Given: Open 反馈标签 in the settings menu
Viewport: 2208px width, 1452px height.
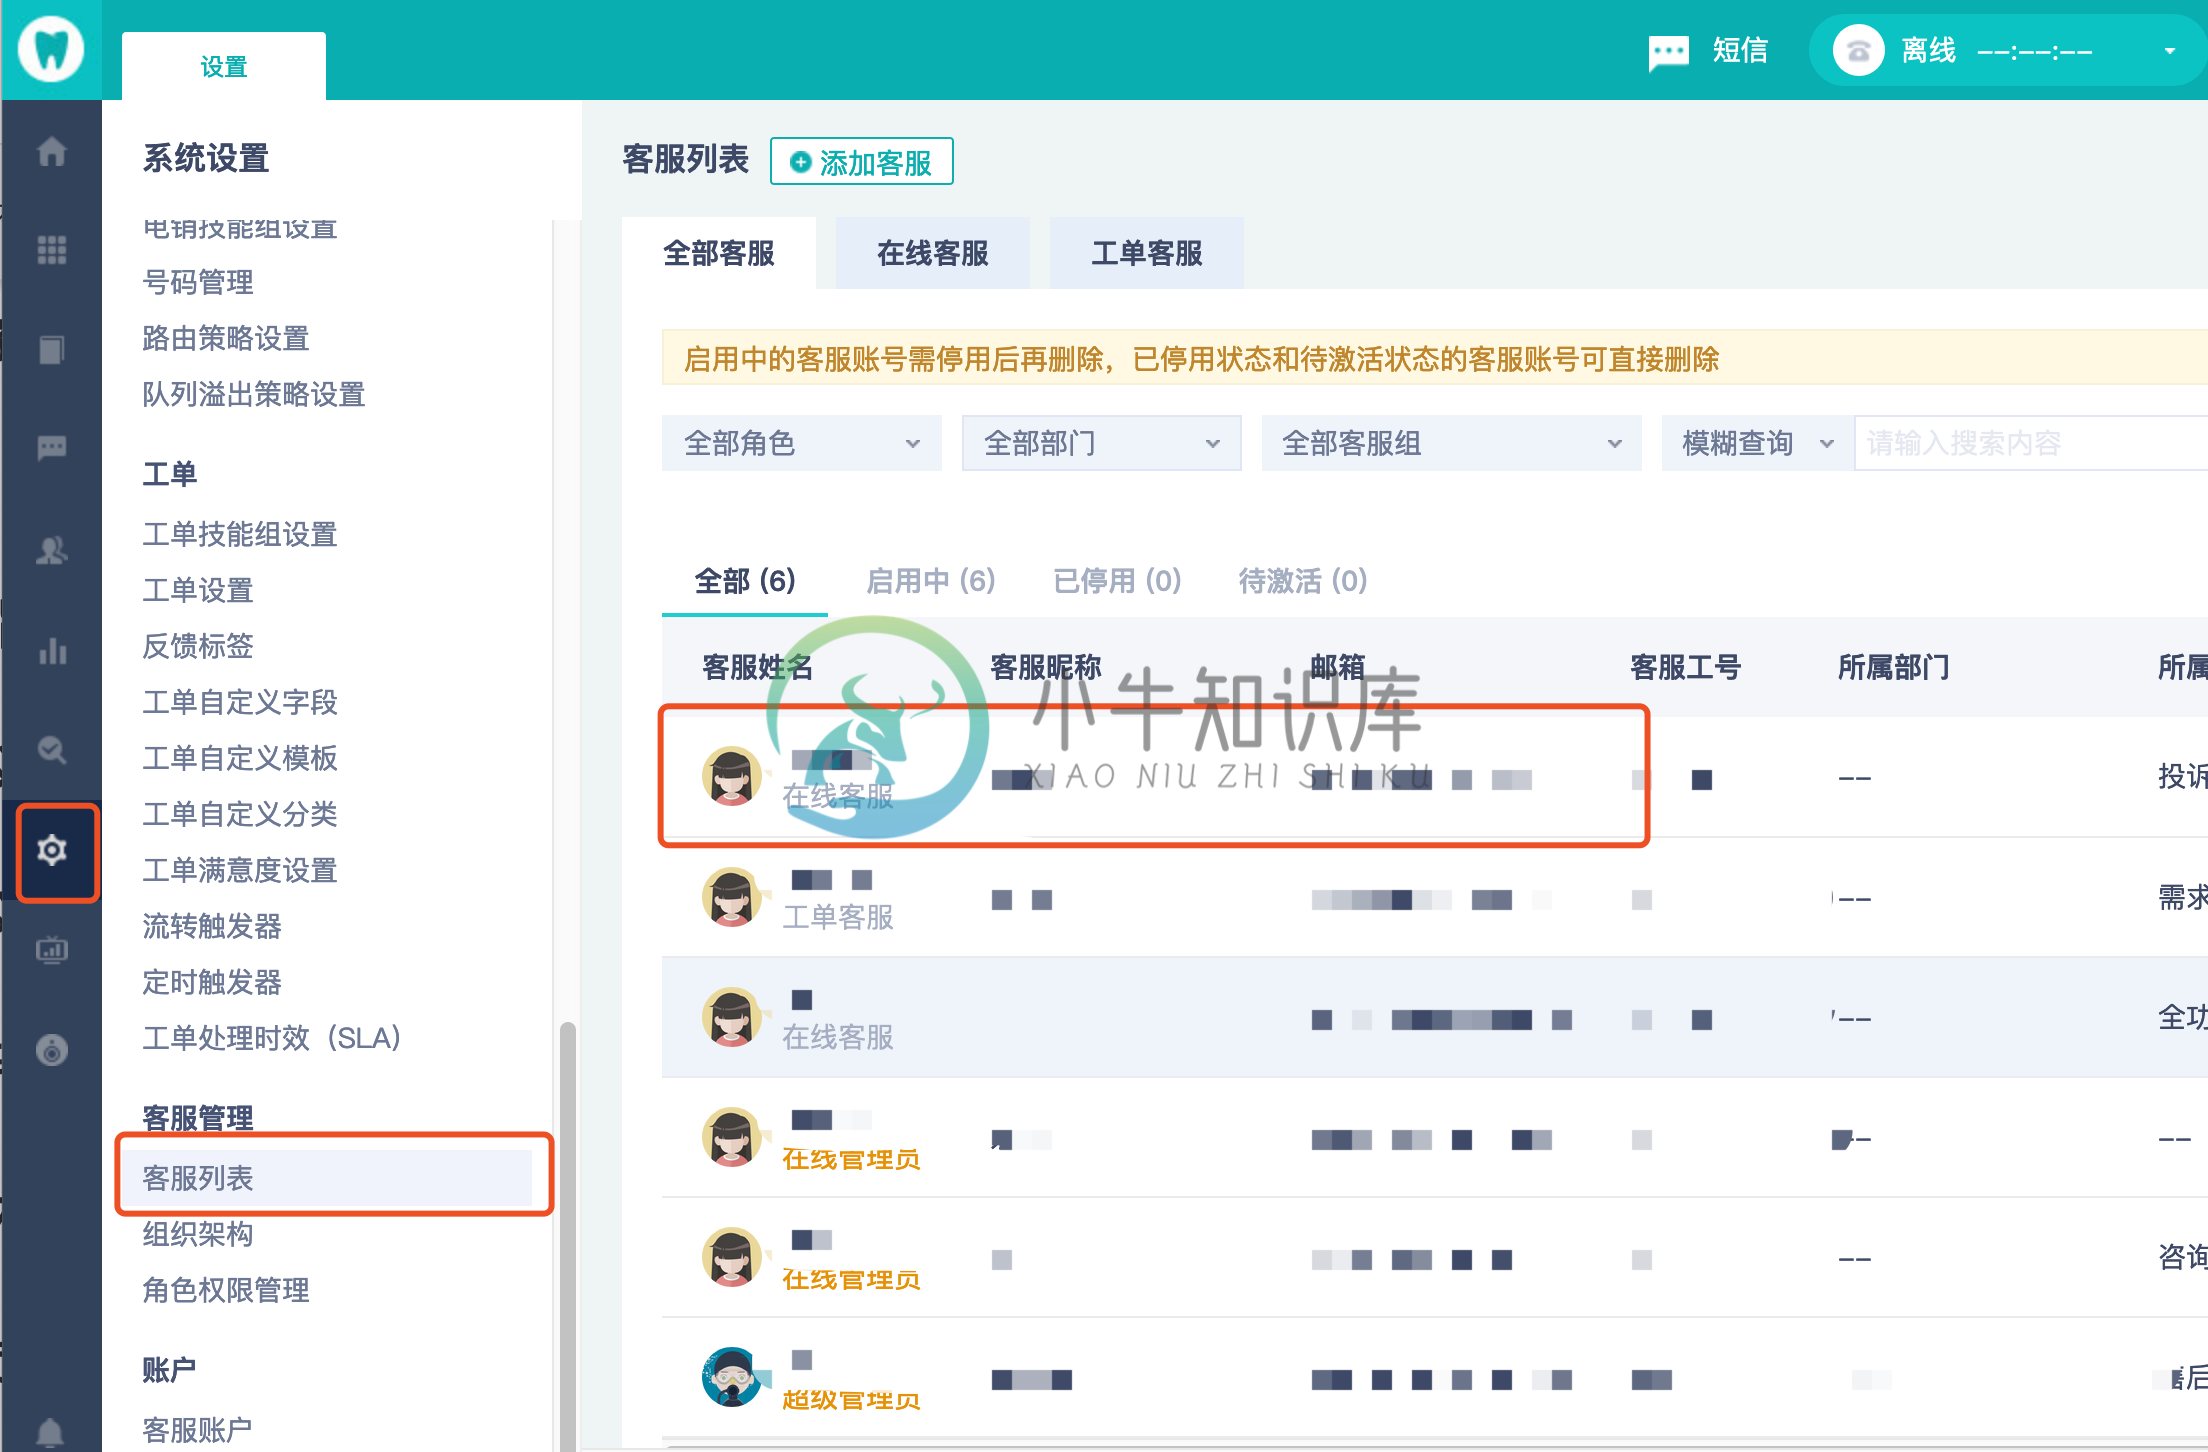Looking at the screenshot, I should click(198, 646).
